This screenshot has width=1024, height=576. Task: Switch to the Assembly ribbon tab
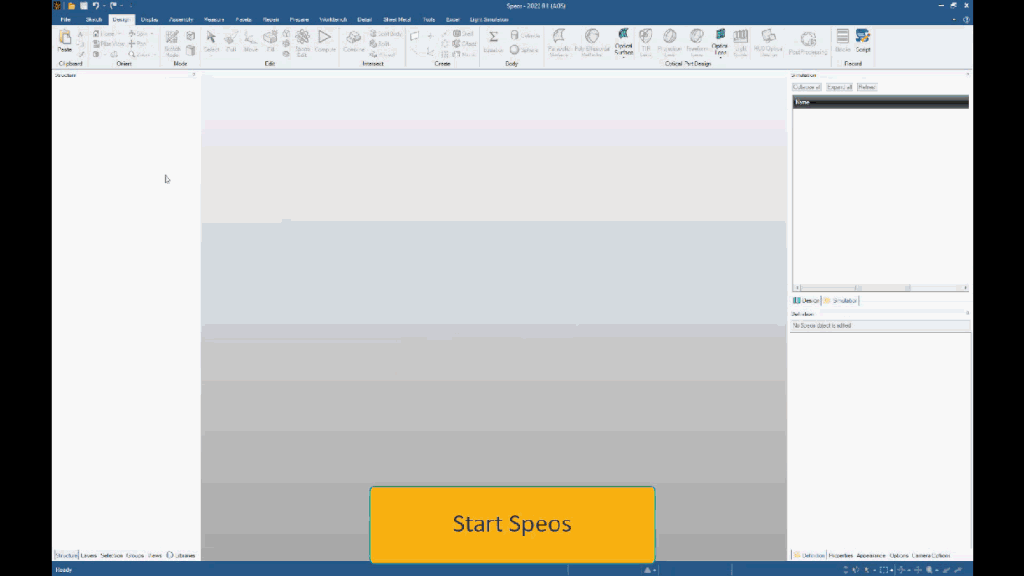(181, 20)
